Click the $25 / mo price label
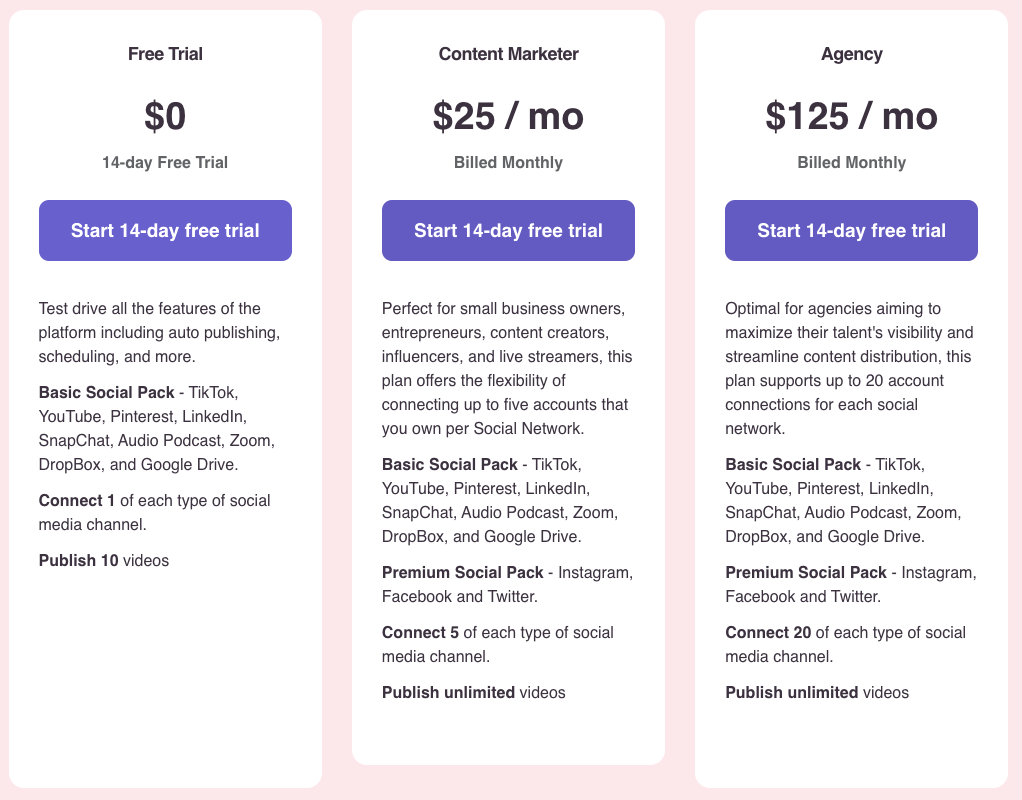 point(508,116)
